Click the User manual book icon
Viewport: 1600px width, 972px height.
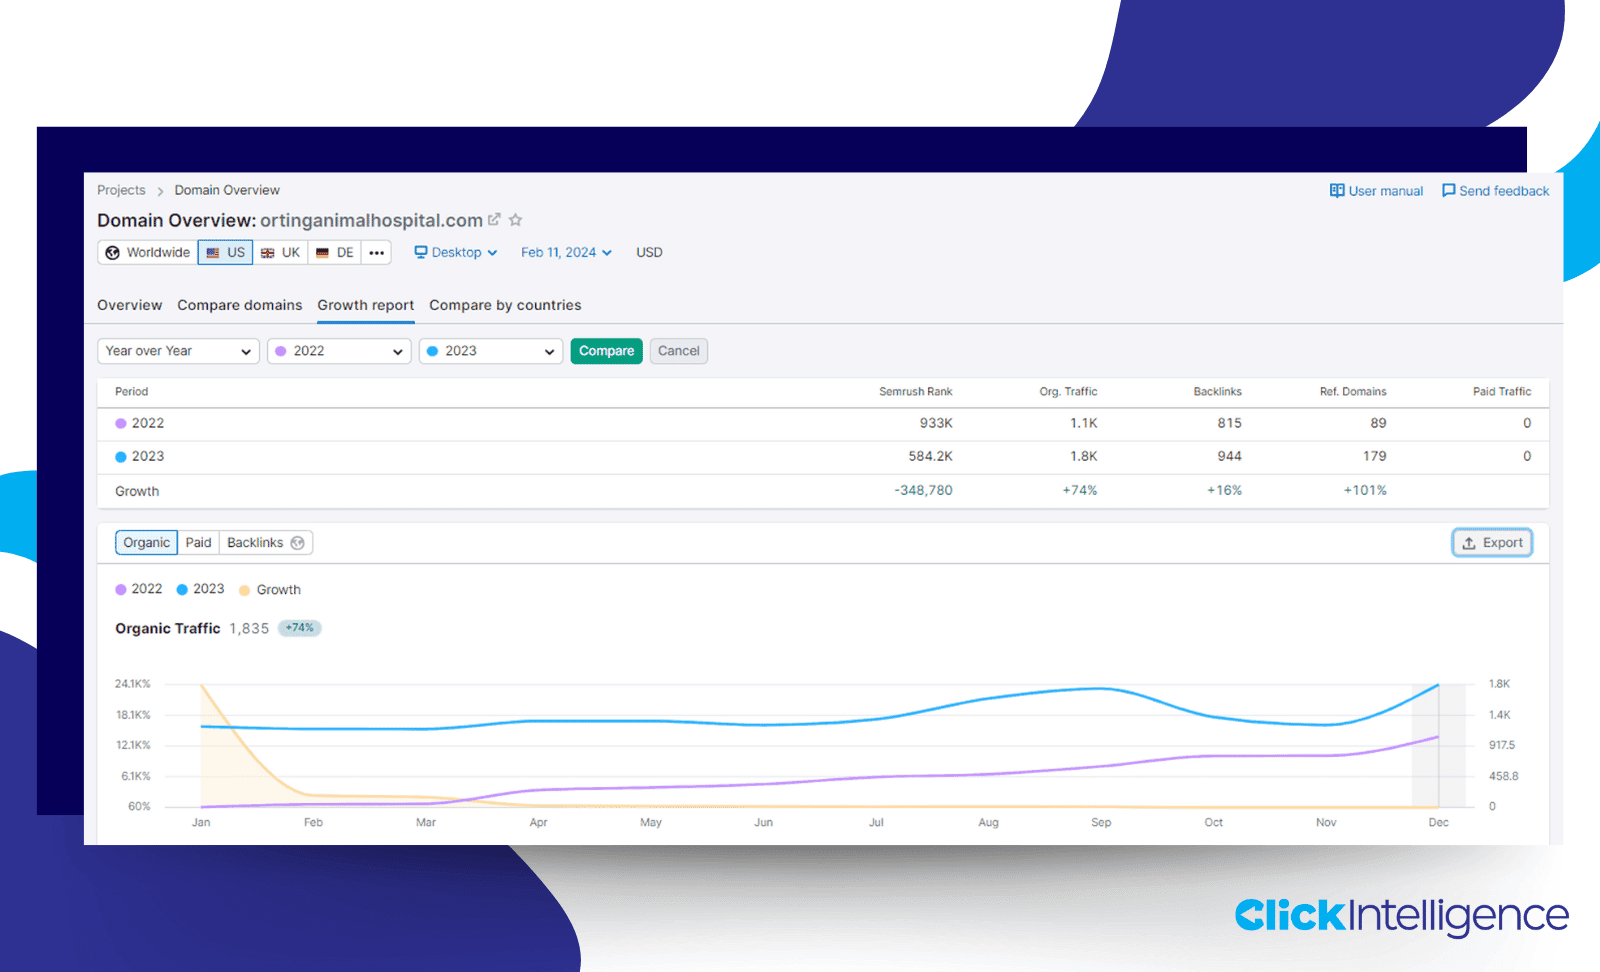pos(1336,191)
